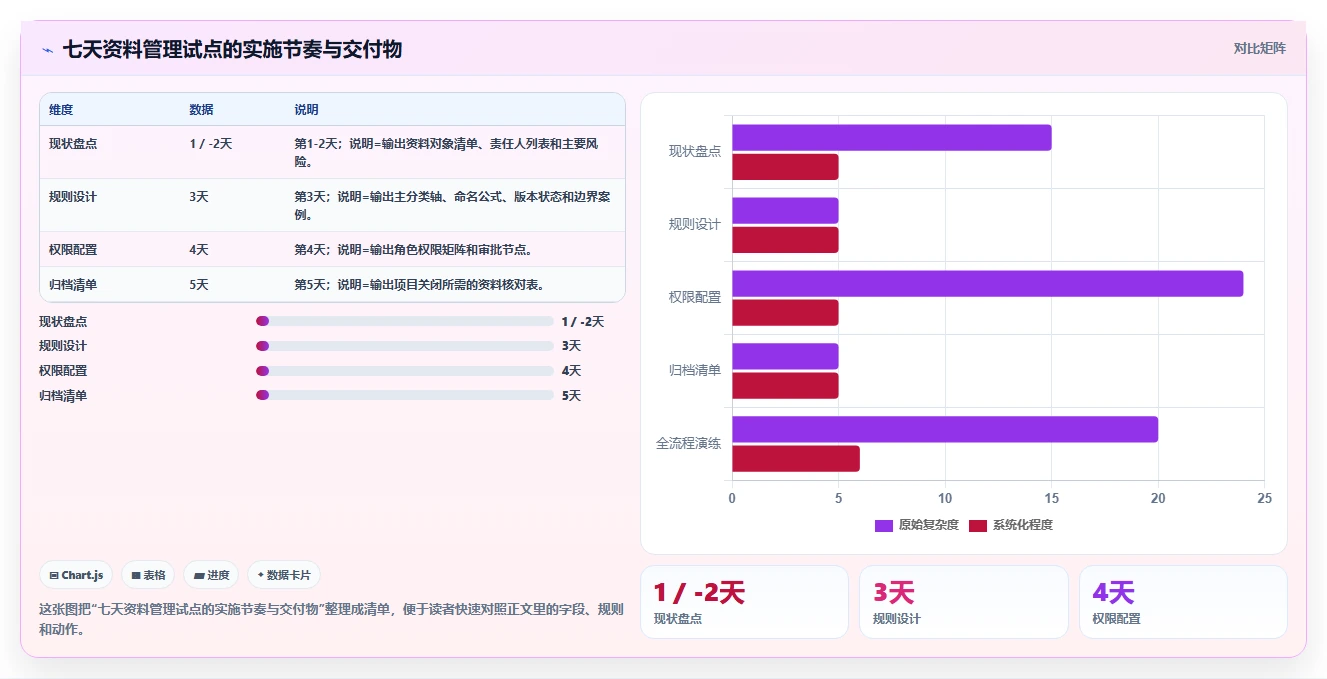Click the lightning icon beside the title
1327x679 pixels.
tap(47, 49)
